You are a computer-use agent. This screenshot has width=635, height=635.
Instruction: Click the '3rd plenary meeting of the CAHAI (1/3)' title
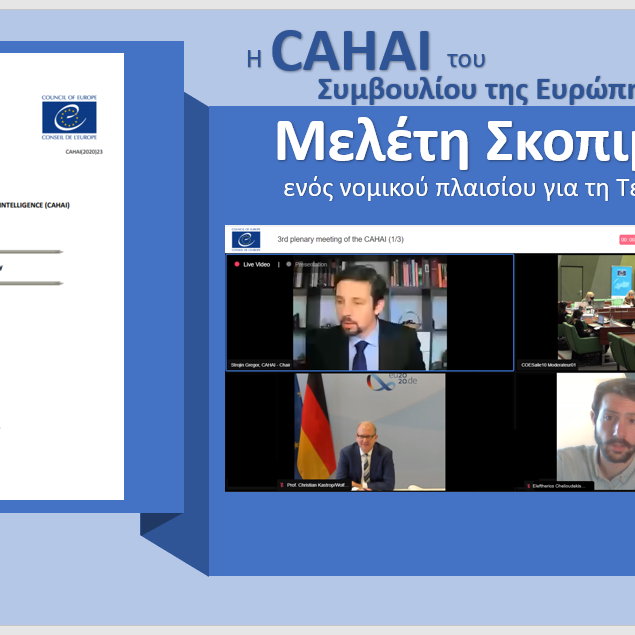(x=341, y=239)
